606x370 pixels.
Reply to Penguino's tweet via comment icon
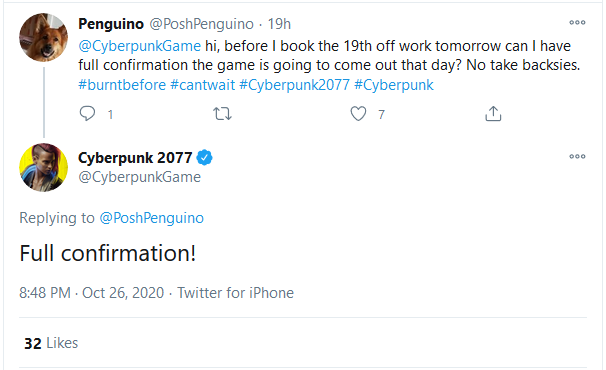pos(87,114)
